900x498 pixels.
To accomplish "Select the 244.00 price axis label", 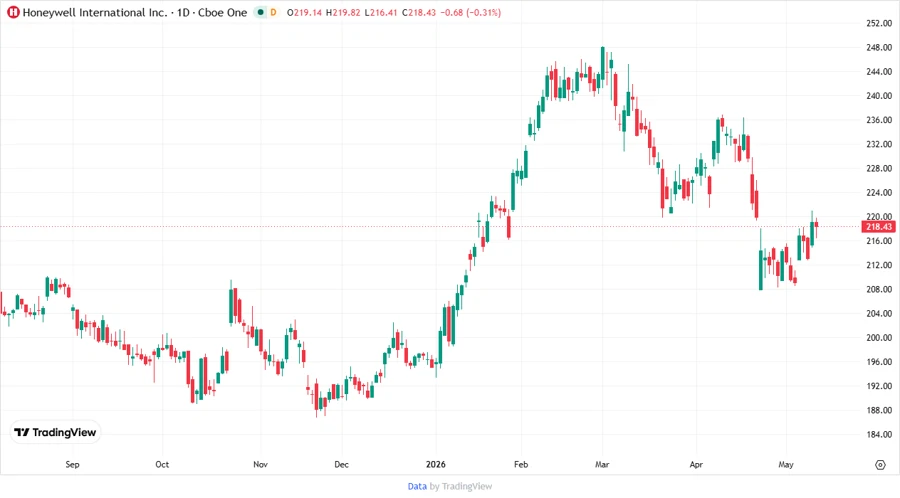I will tap(879, 72).
